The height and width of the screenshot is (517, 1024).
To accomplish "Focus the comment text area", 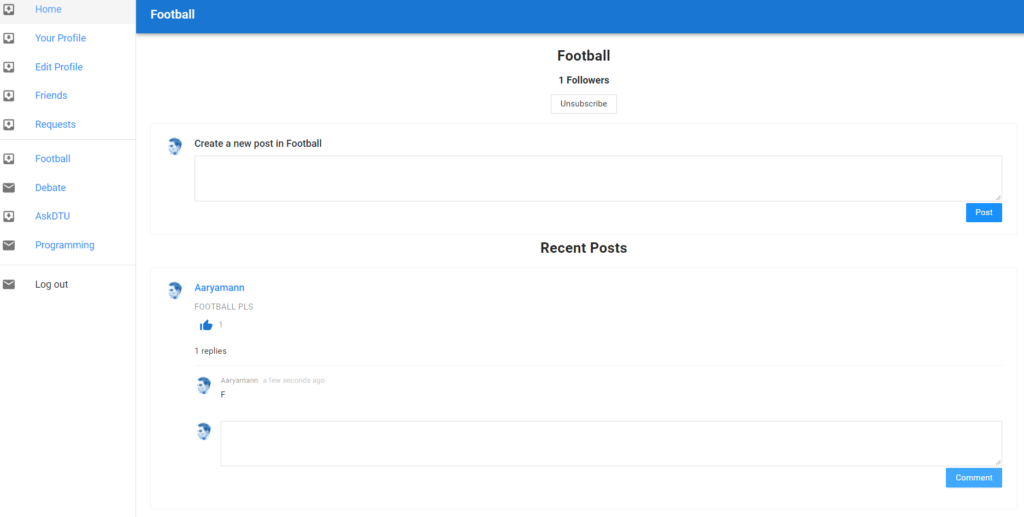I will (x=611, y=443).
